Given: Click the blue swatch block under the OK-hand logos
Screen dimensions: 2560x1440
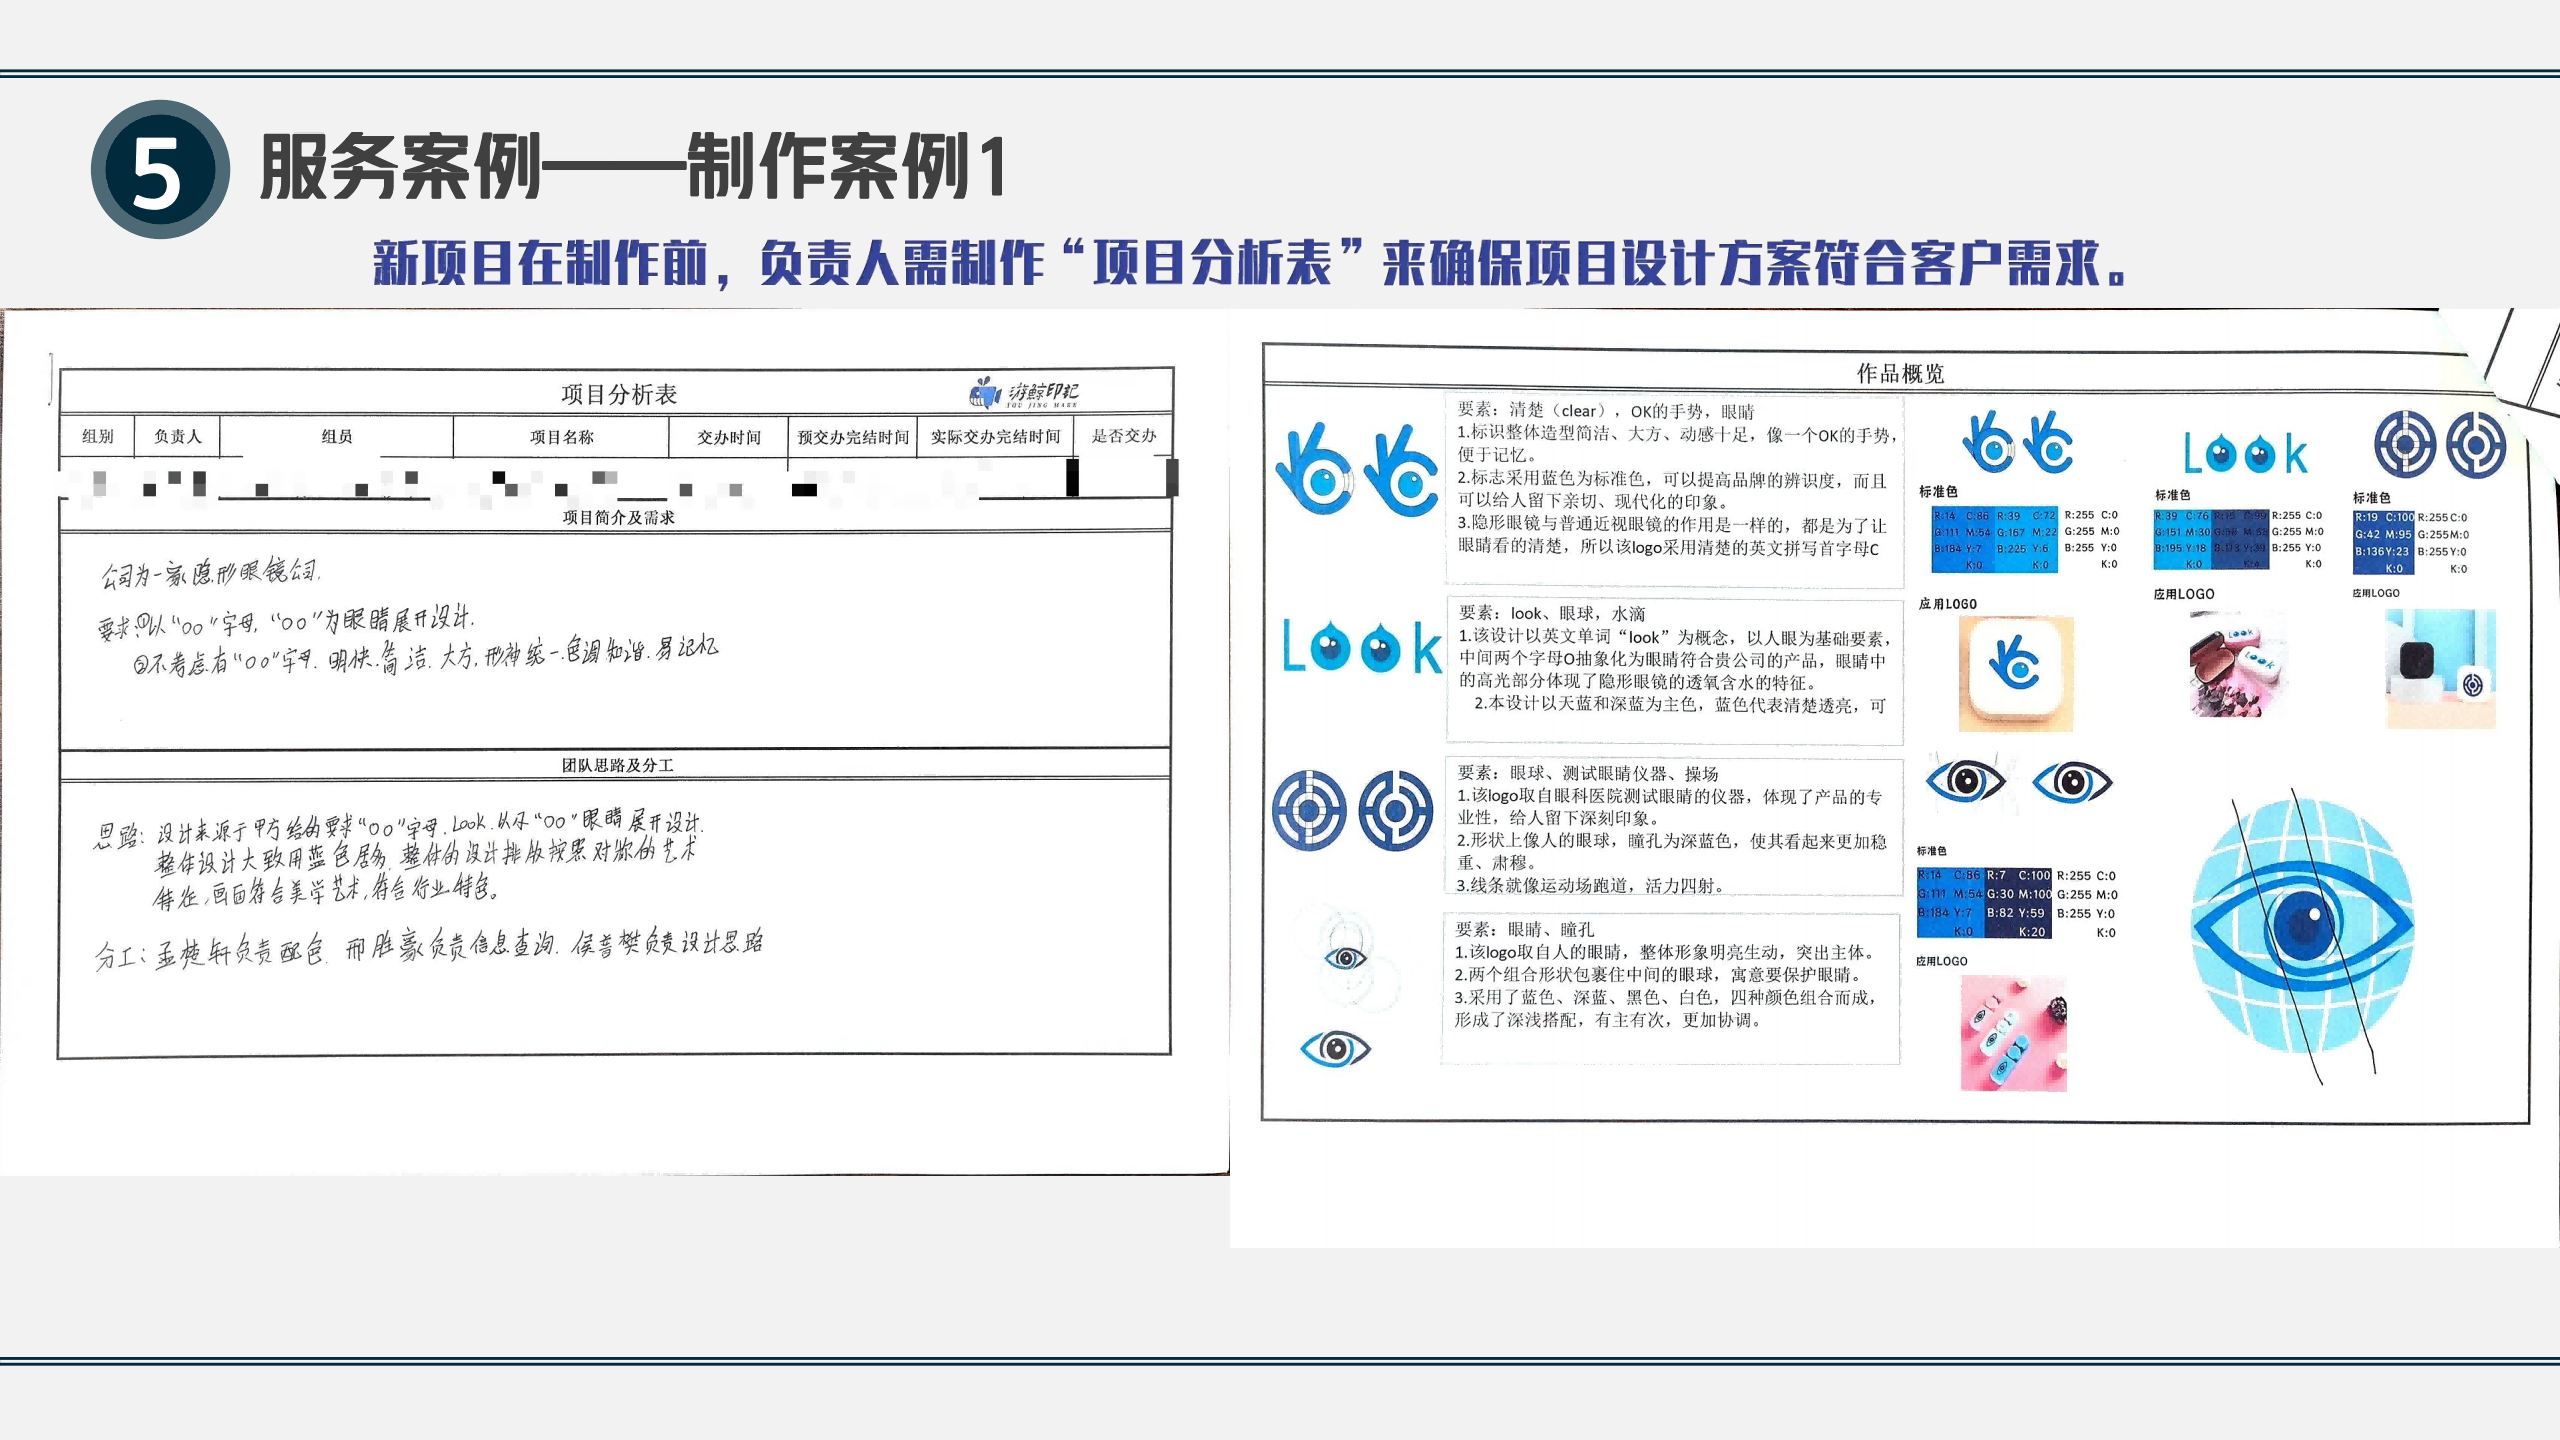Looking at the screenshot, I should pyautogui.click(x=1994, y=539).
